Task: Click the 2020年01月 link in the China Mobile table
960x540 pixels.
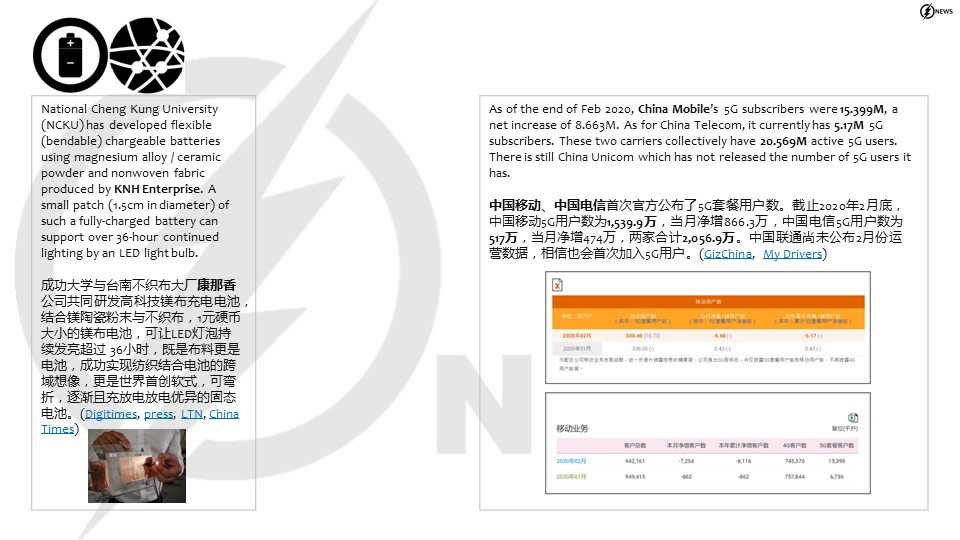Action: tap(571, 476)
